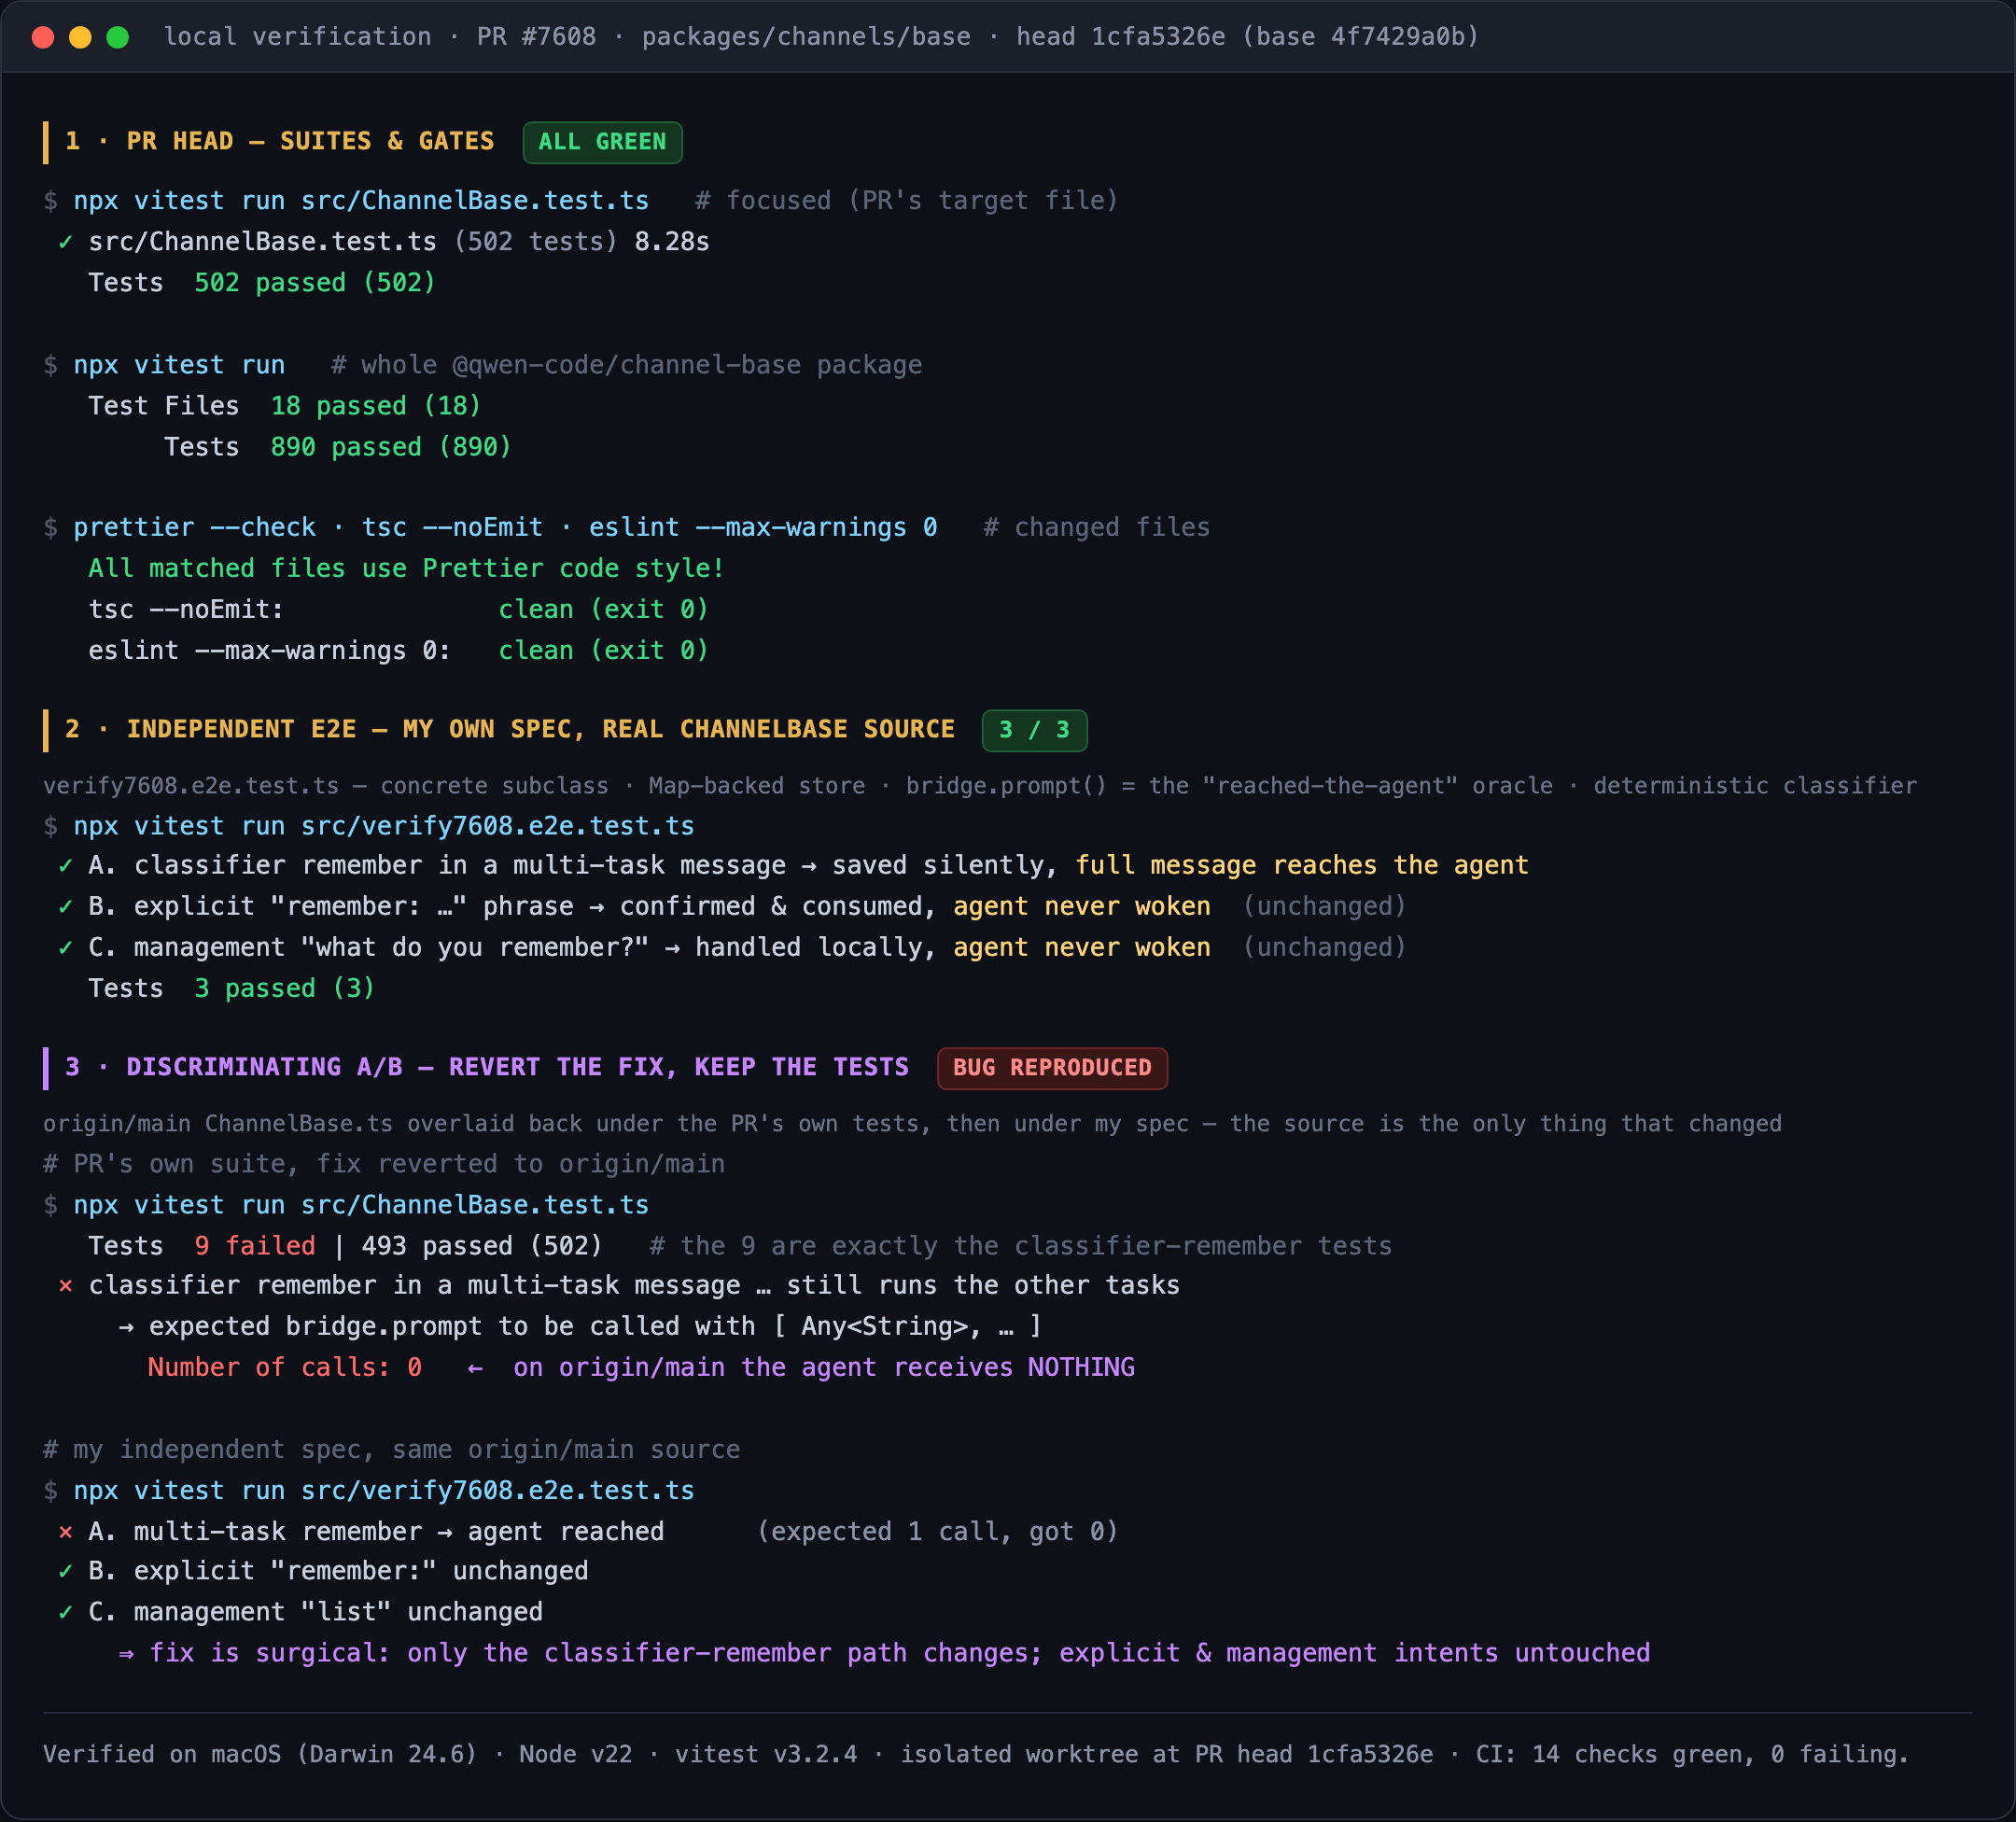This screenshot has width=2016, height=1822.
Task: Click the red close window button
Action: (x=43, y=37)
